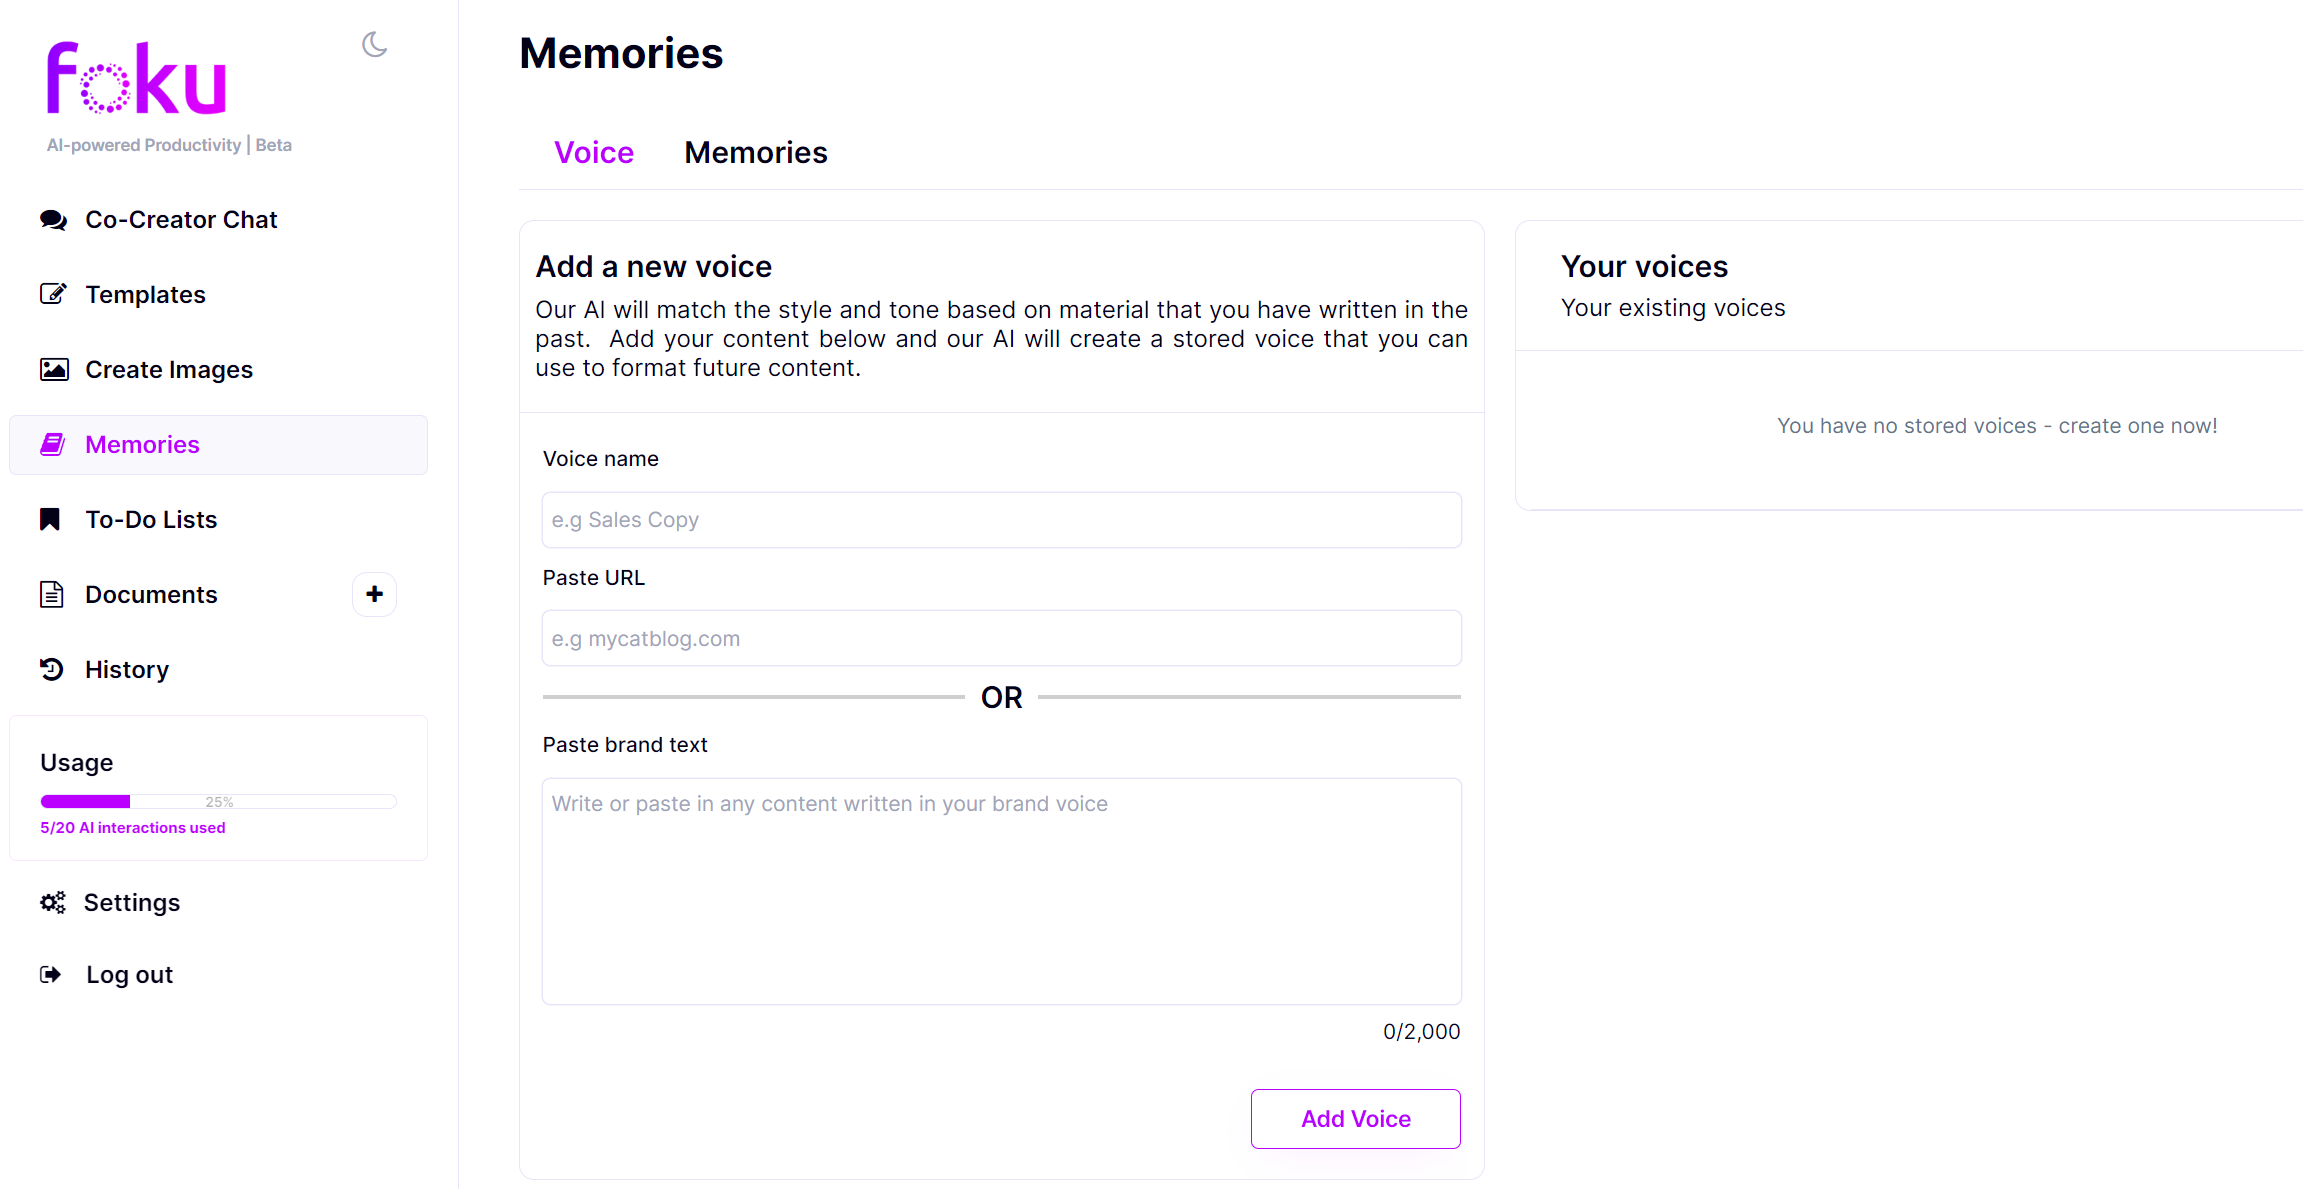Click the Usage progress bar
Viewport: 2303px width, 1189px height.
(218, 801)
